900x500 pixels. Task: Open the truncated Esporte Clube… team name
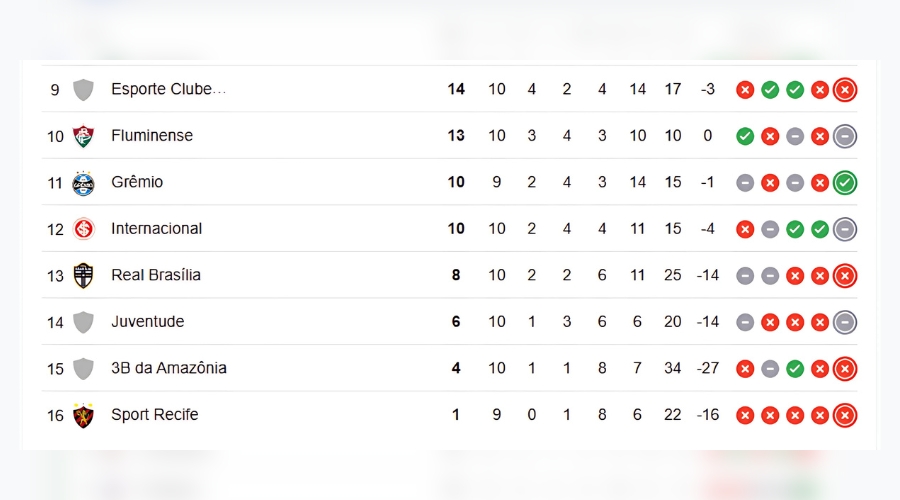[168, 90]
